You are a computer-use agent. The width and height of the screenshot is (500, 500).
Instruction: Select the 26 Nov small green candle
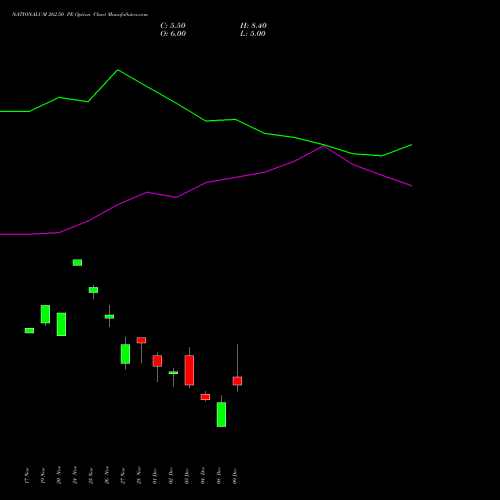tap(109, 317)
